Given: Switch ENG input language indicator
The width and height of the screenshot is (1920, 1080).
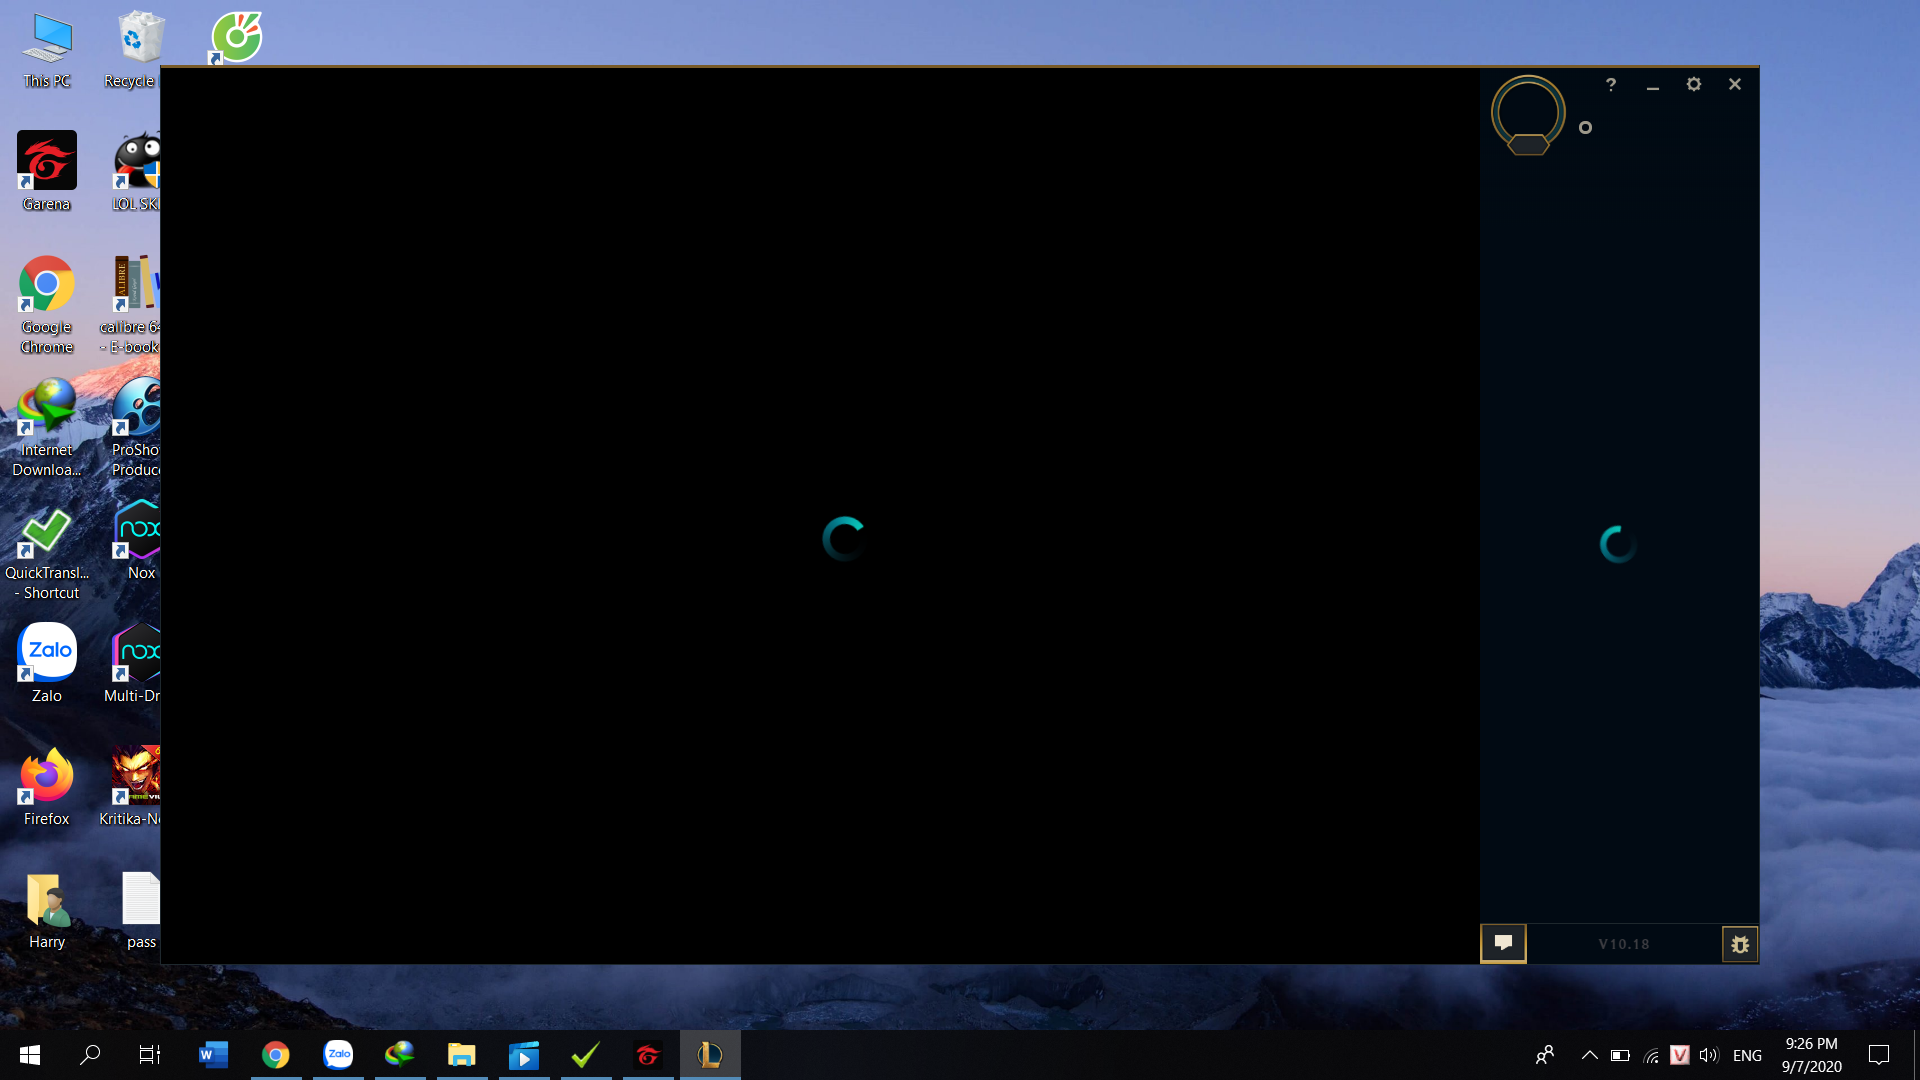Looking at the screenshot, I should click(x=1747, y=1055).
